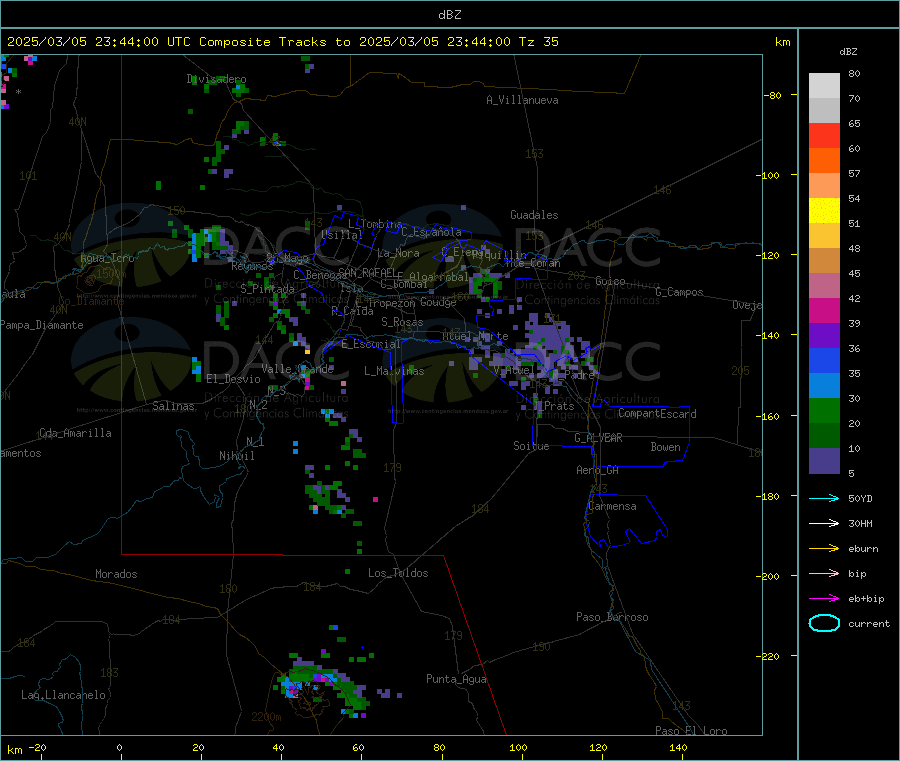
Task: Click the A_Villanueva map label
Action: click(522, 100)
